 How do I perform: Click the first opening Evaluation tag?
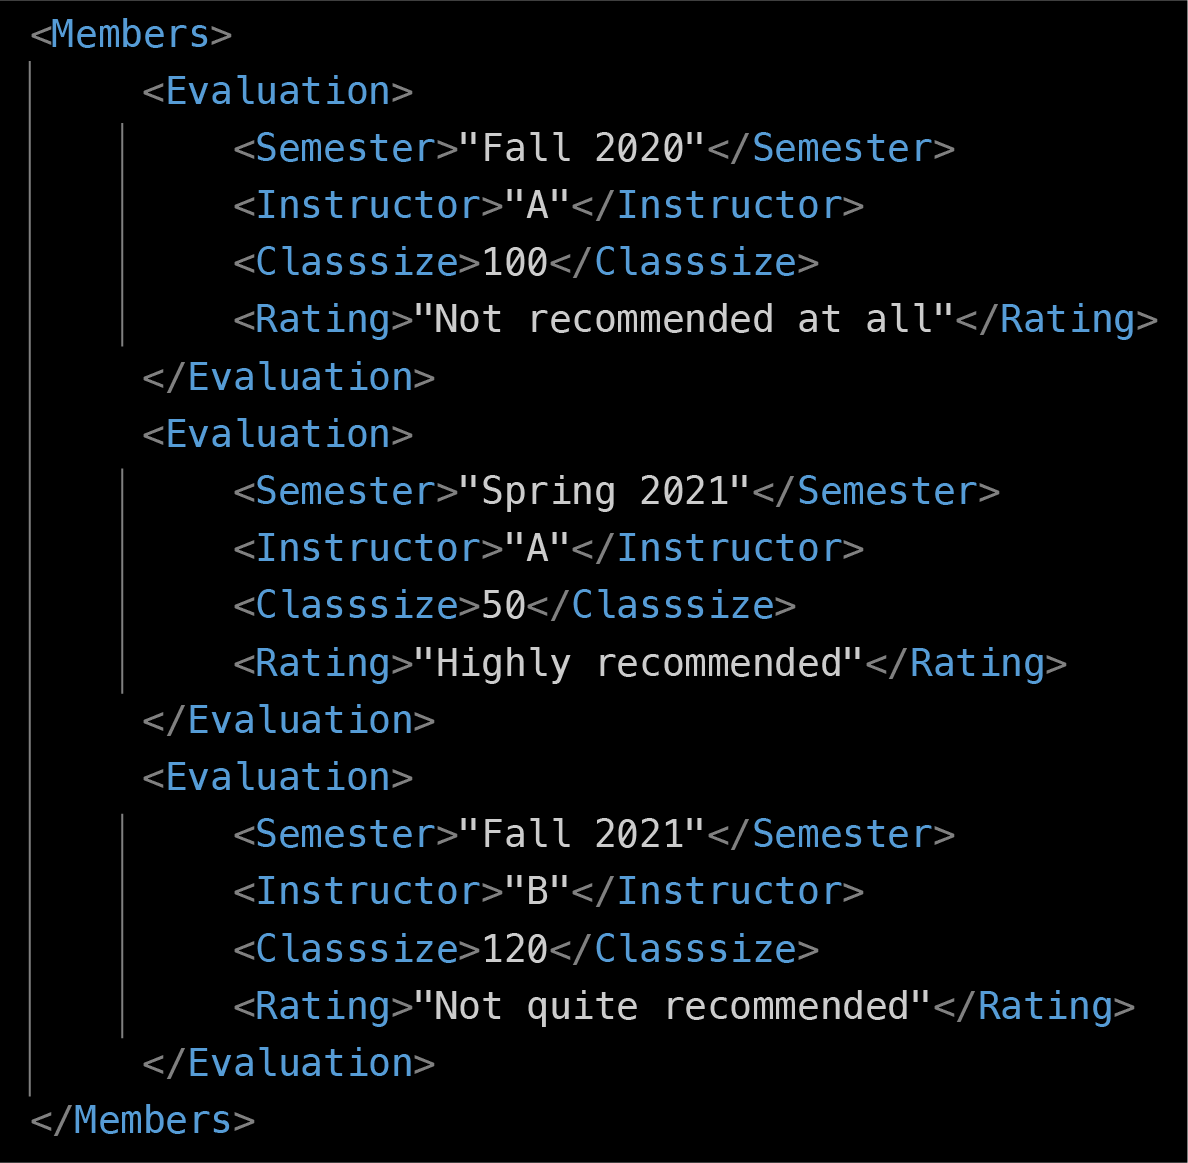[277, 91]
